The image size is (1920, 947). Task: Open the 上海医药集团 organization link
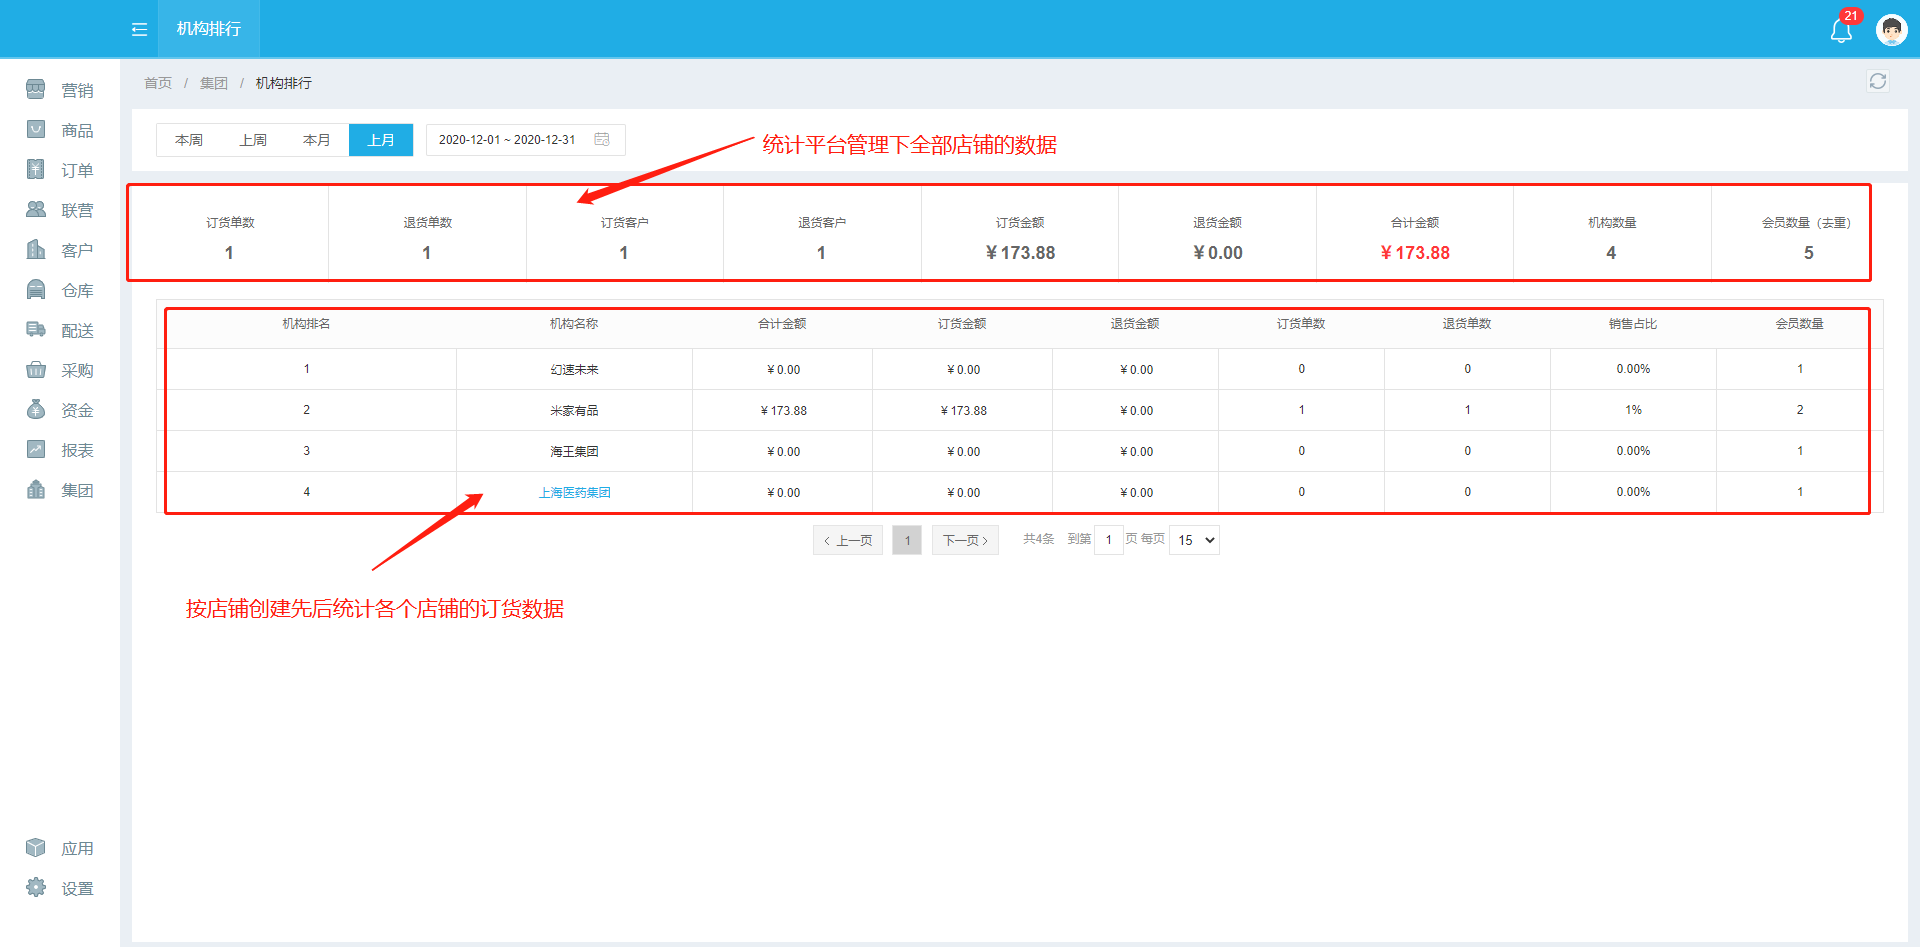point(574,492)
